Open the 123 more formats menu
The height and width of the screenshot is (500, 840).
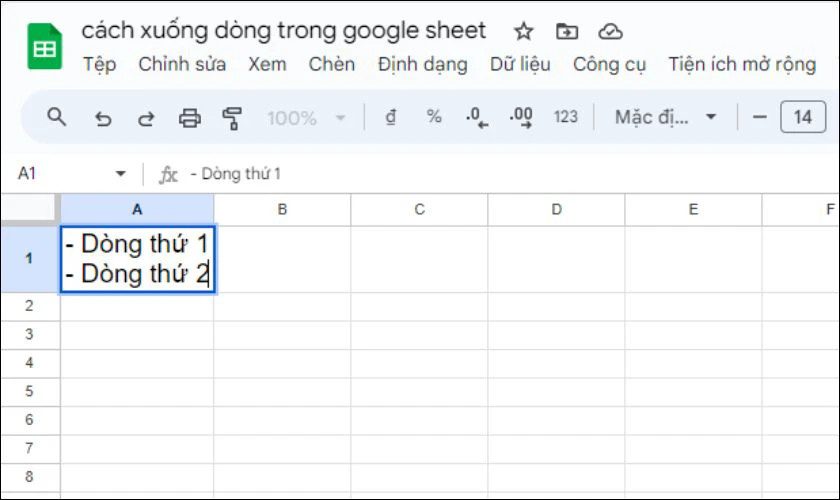[x=566, y=117]
